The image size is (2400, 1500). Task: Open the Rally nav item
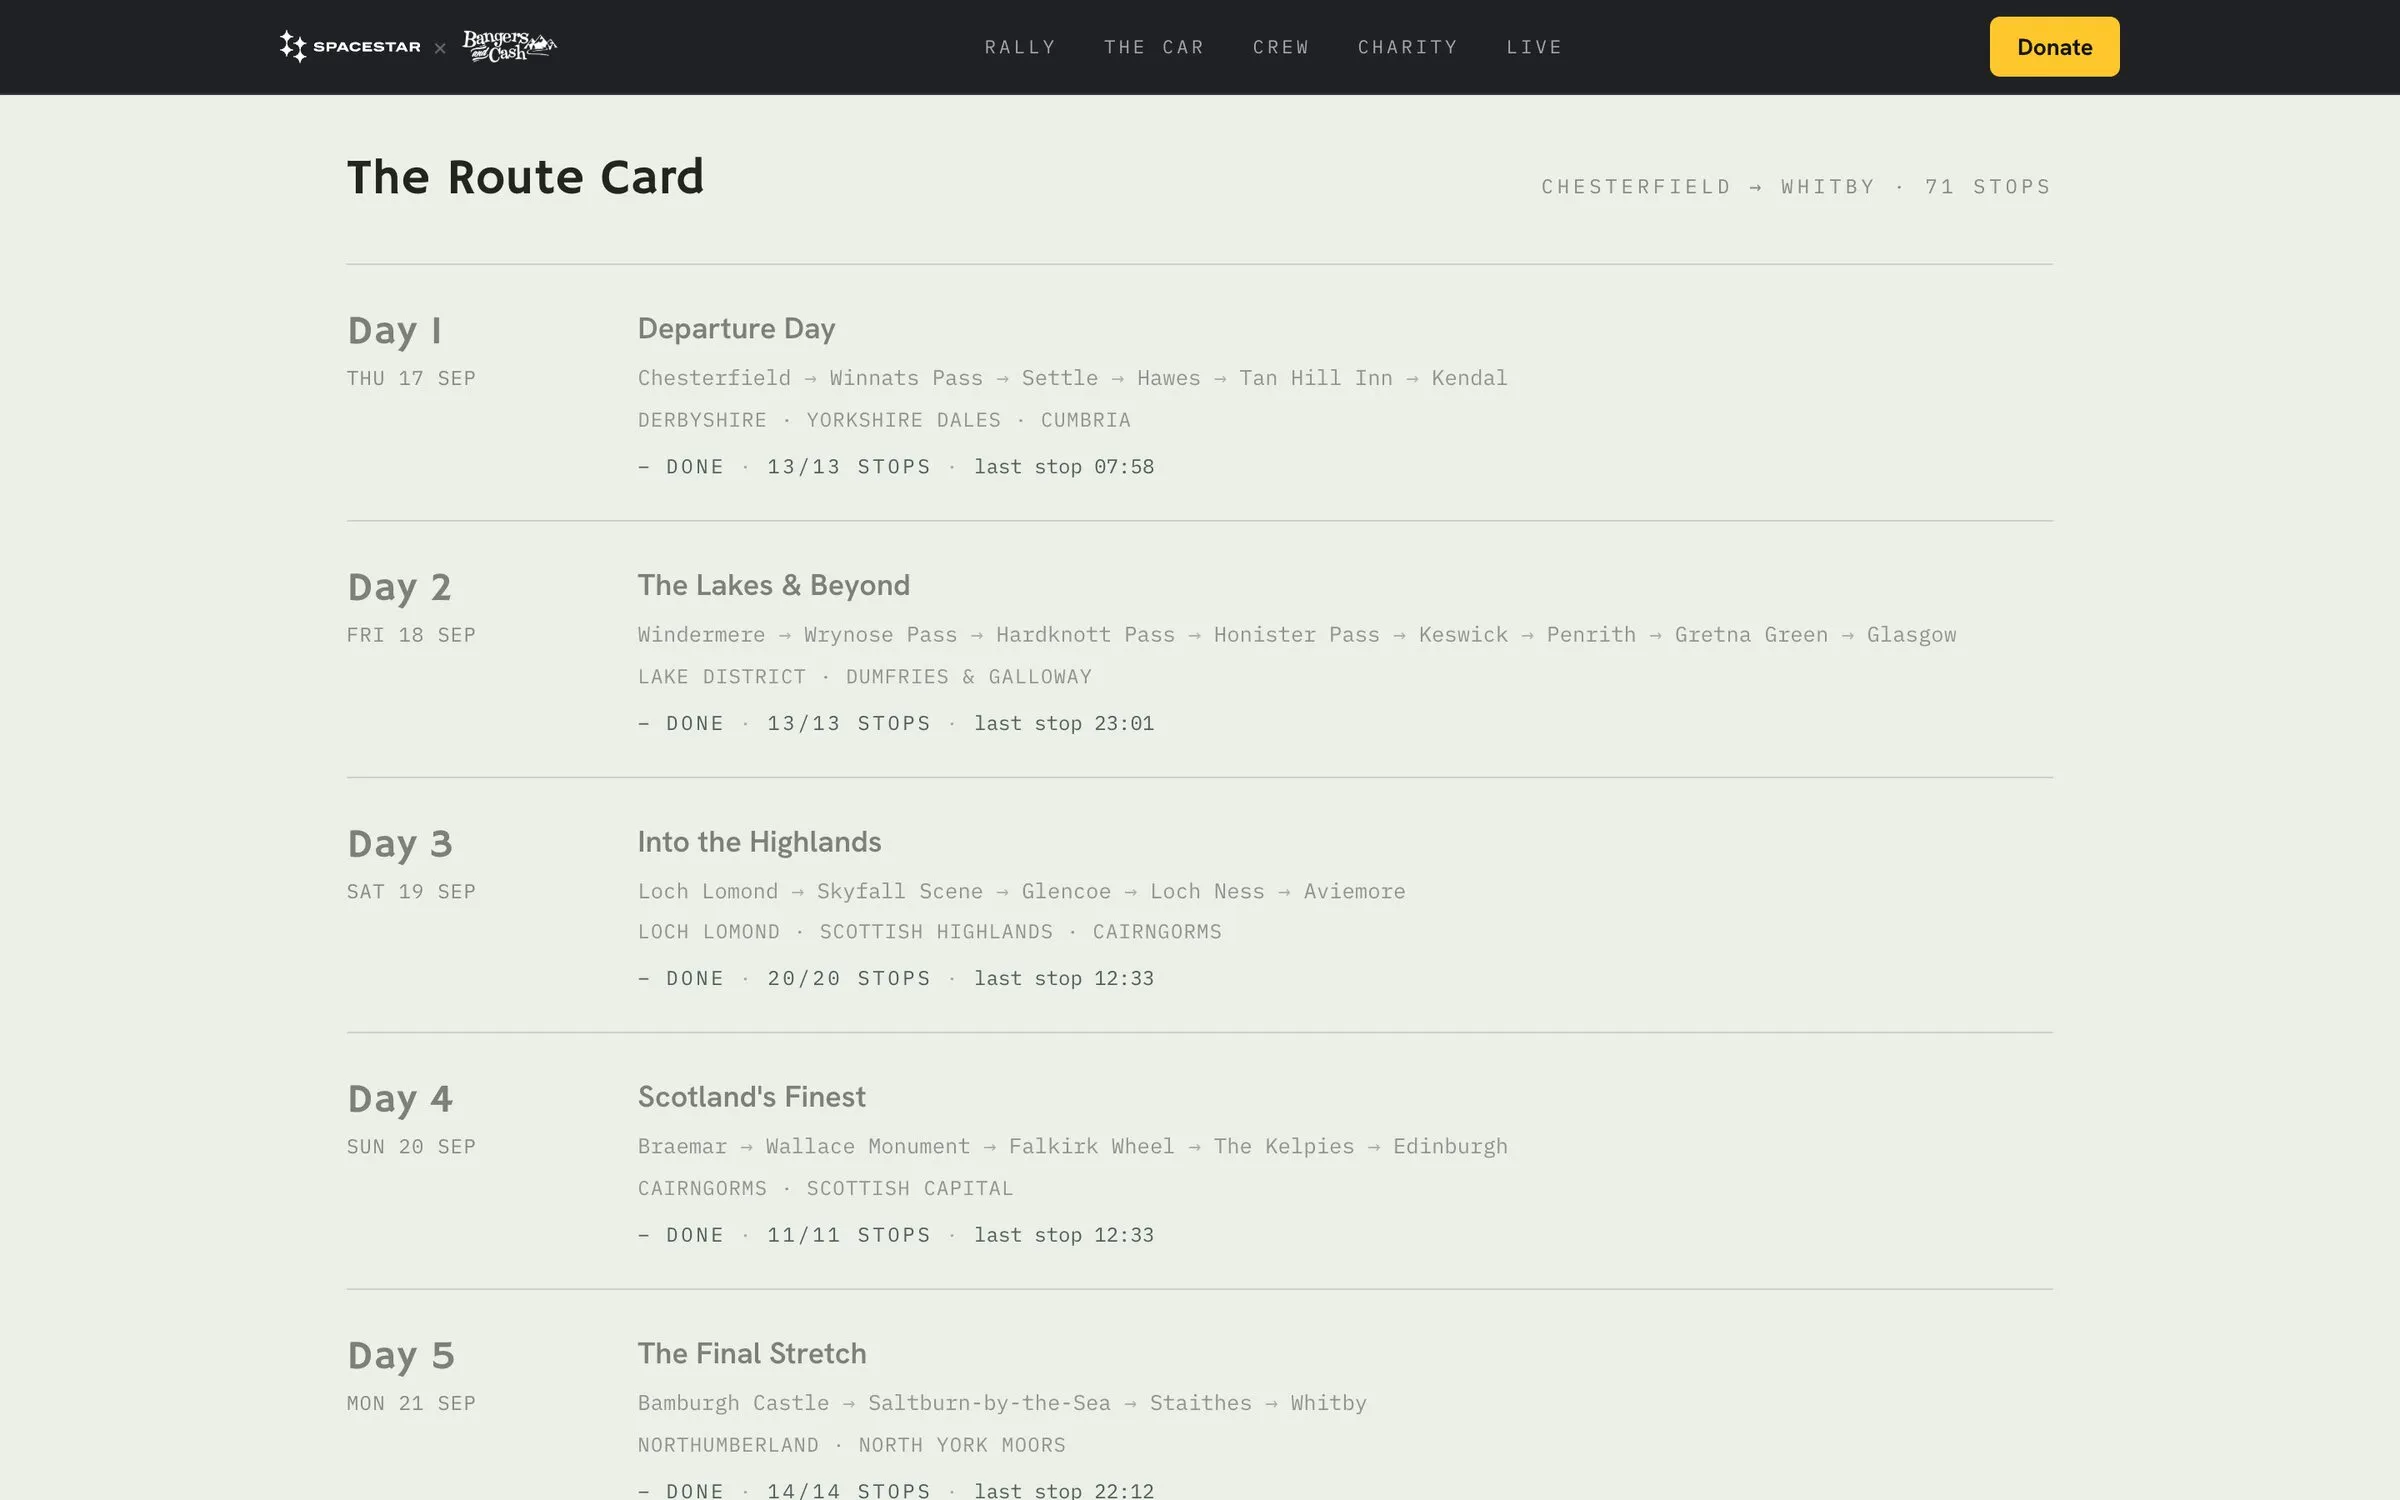coord(1020,47)
